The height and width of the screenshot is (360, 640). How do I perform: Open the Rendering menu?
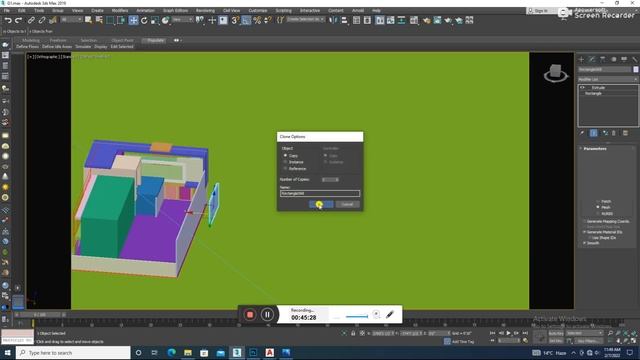point(205,11)
